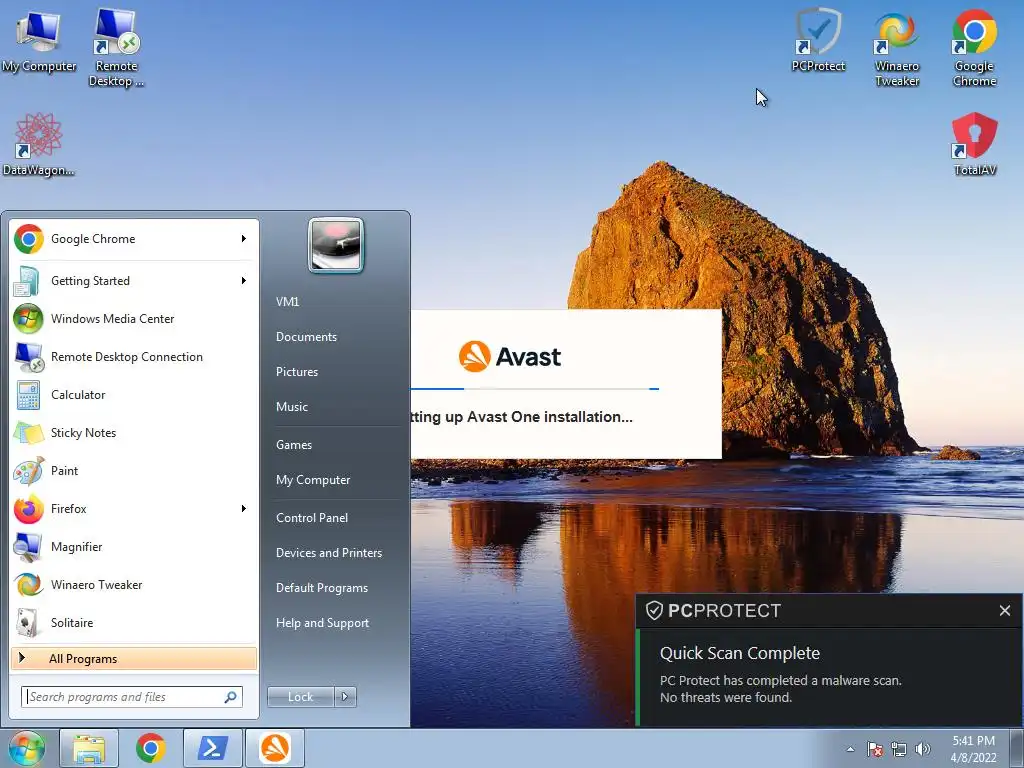Open the PCProtect desktop shortcut
Image resolution: width=1024 pixels, height=768 pixels.
coord(818,39)
